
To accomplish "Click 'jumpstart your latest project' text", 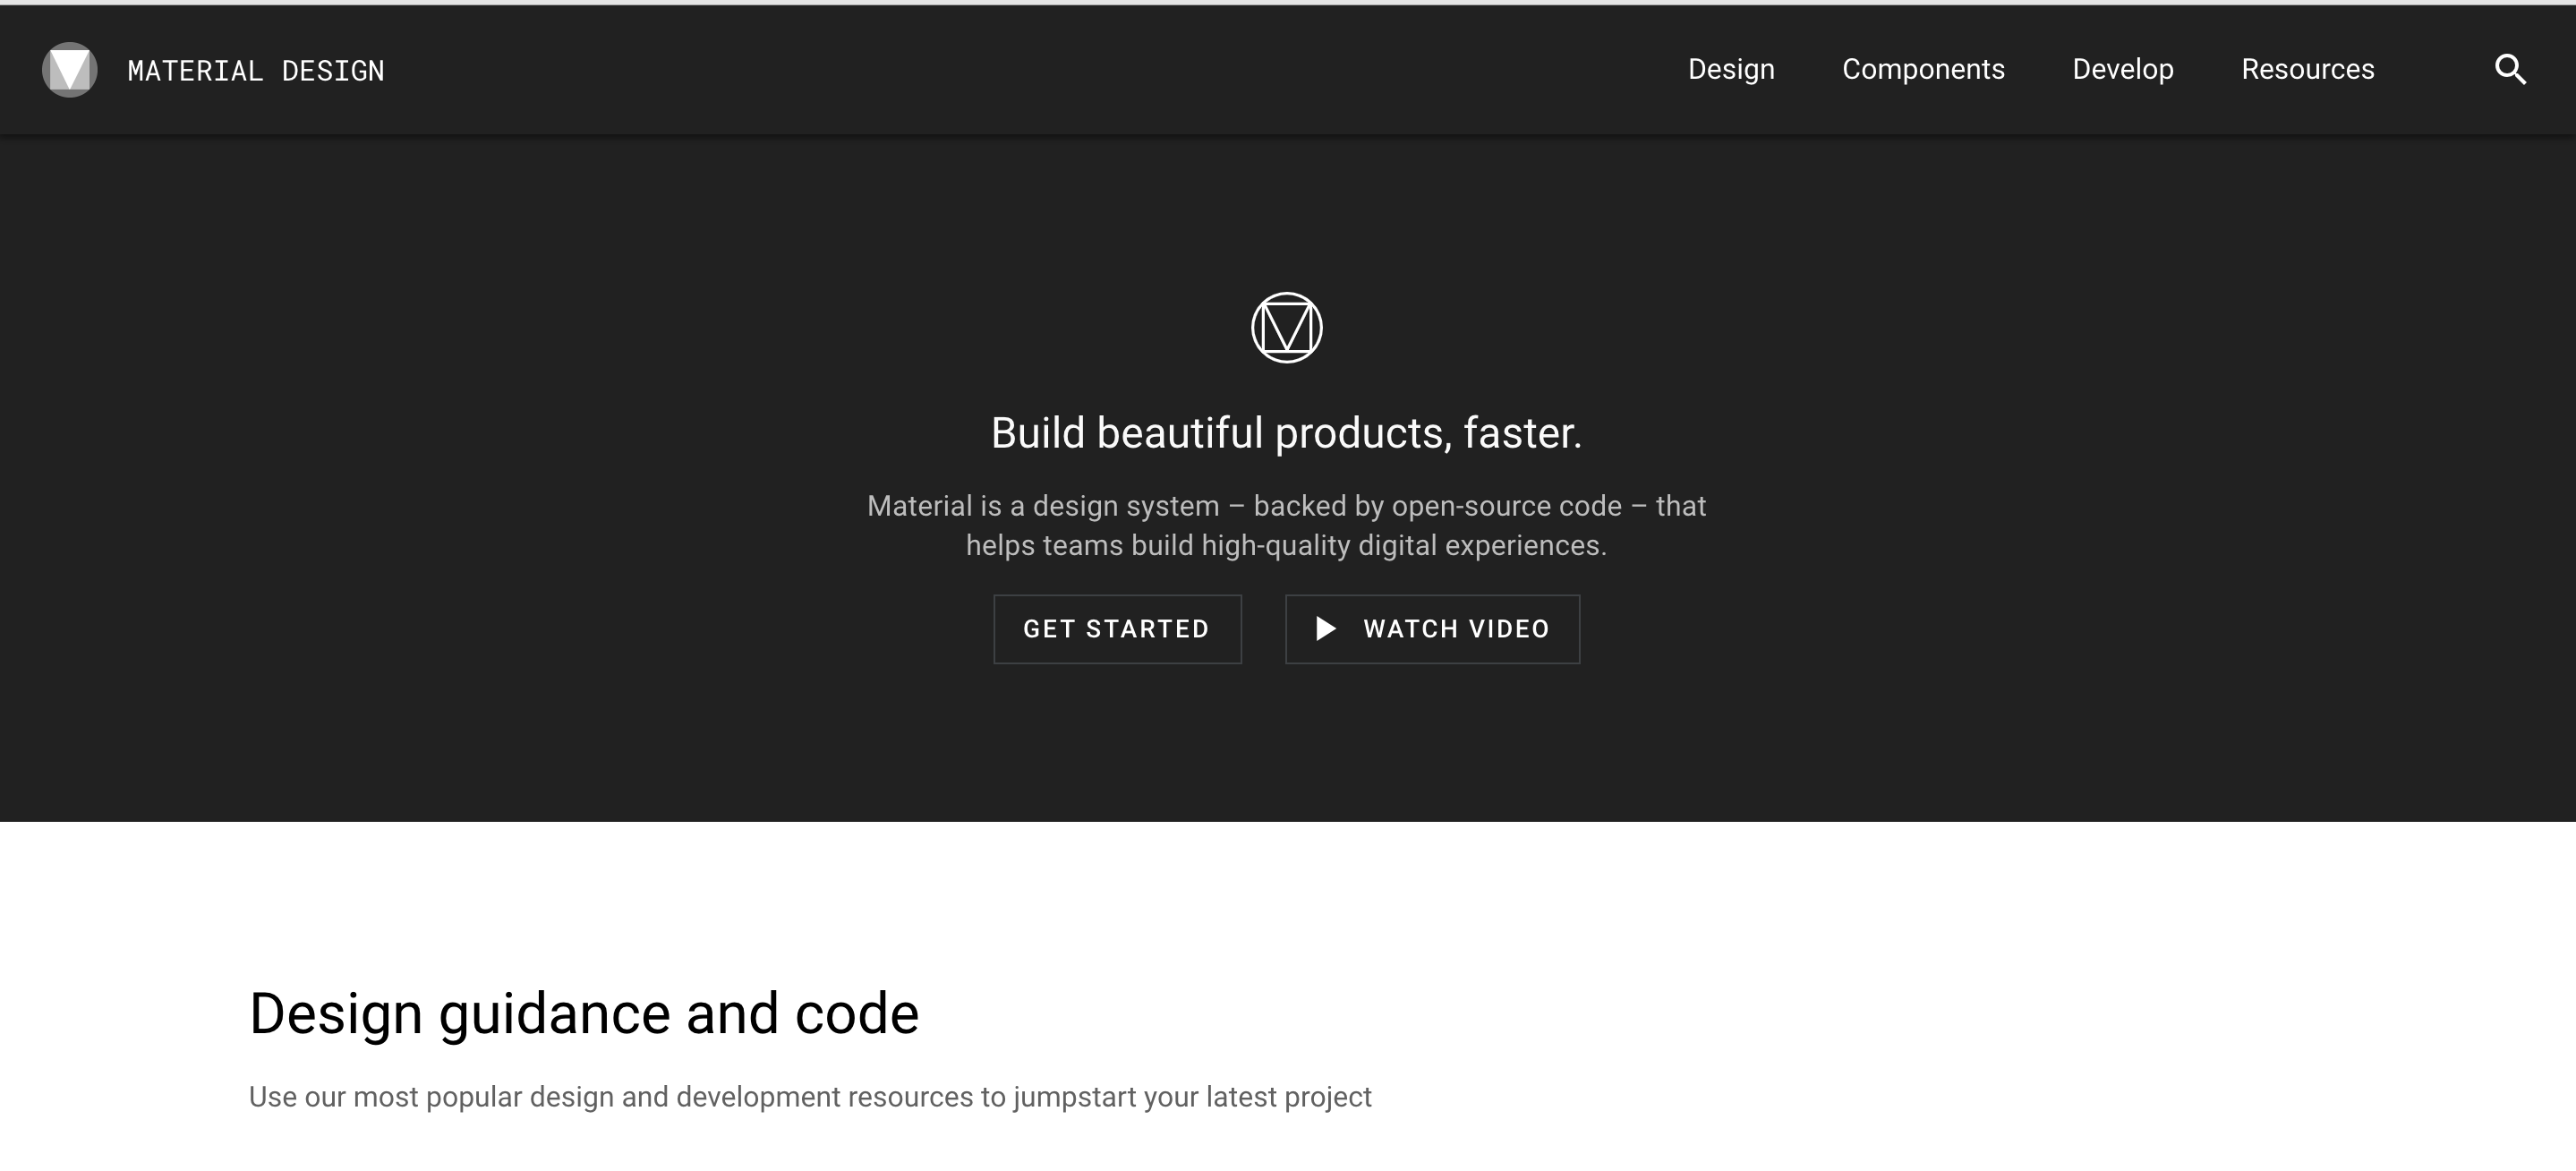I will pyautogui.click(x=1192, y=1097).
